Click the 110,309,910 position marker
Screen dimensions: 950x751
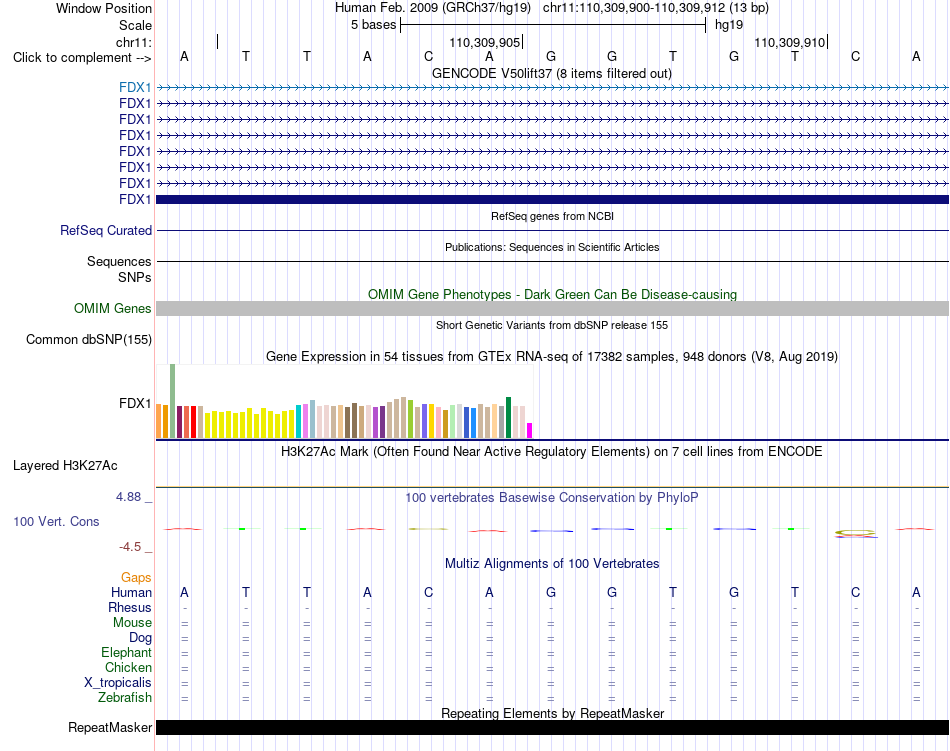[790, 42]
